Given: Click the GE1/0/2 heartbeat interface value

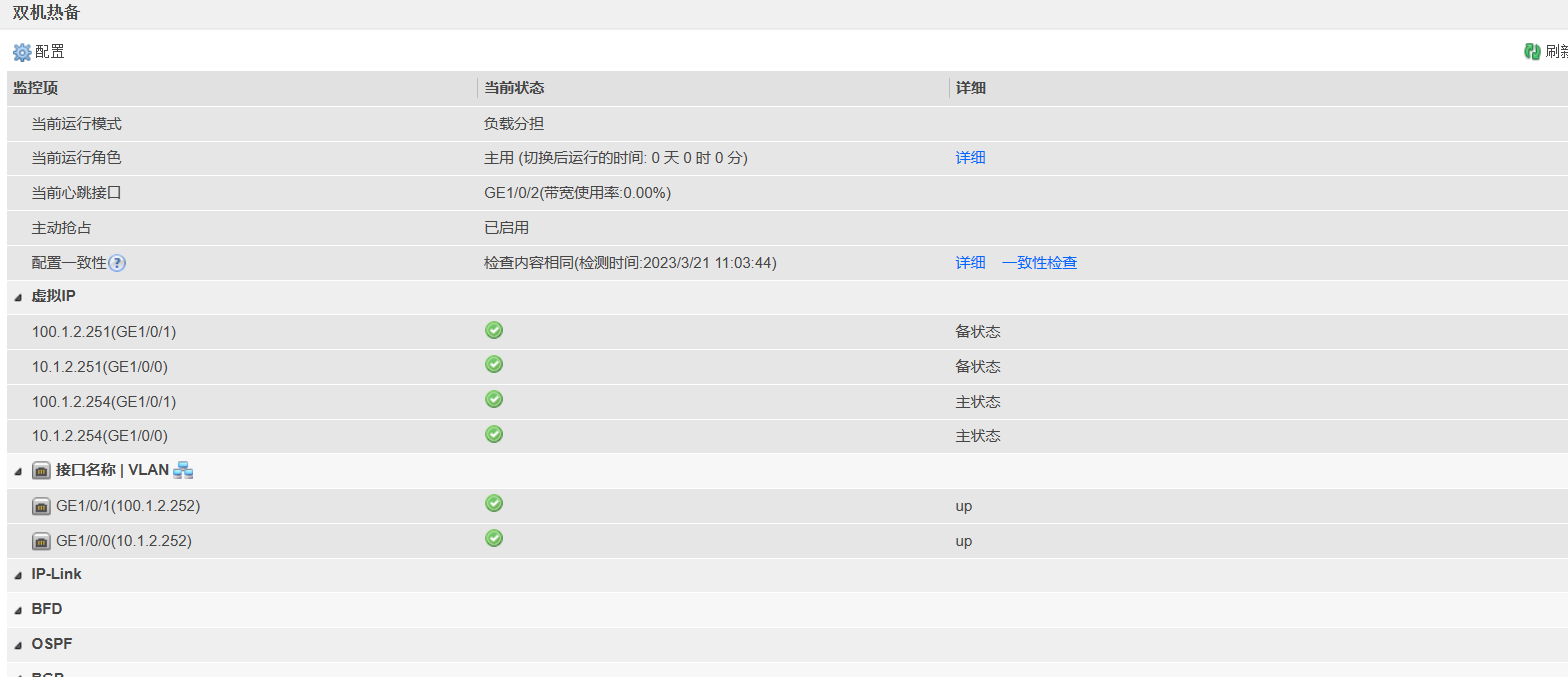Looking at the screenshot, I should pyautogui.click(x=577, y=193).
